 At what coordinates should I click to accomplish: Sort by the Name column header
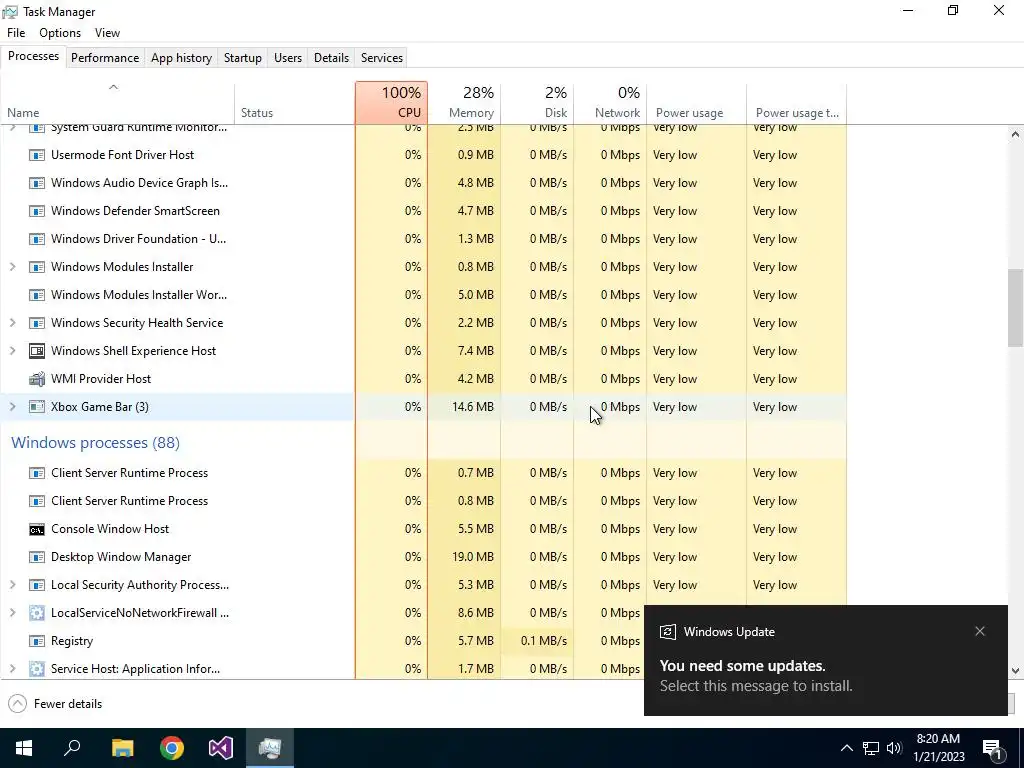pos(118,103)
